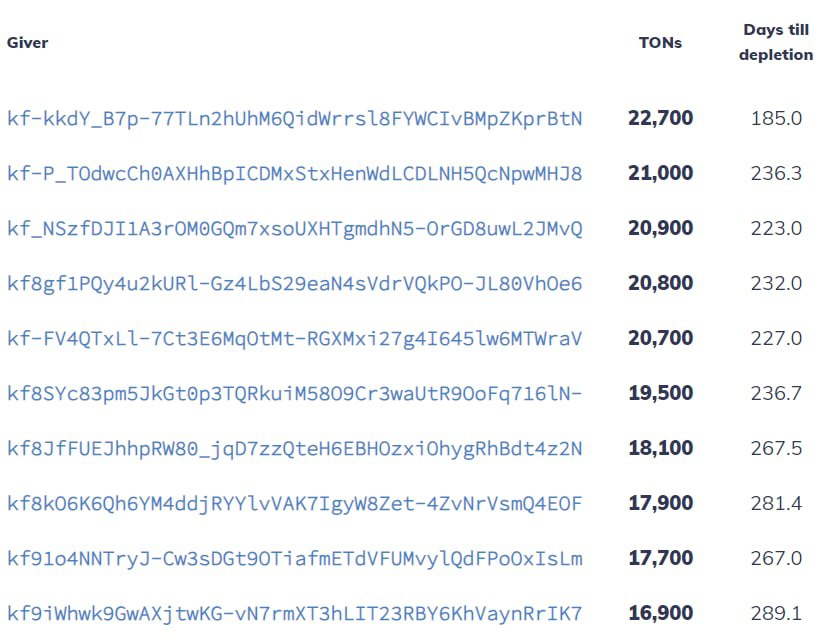Click the Days till depletion header
The height and width of the screenshot is (643, 826).
776,42
